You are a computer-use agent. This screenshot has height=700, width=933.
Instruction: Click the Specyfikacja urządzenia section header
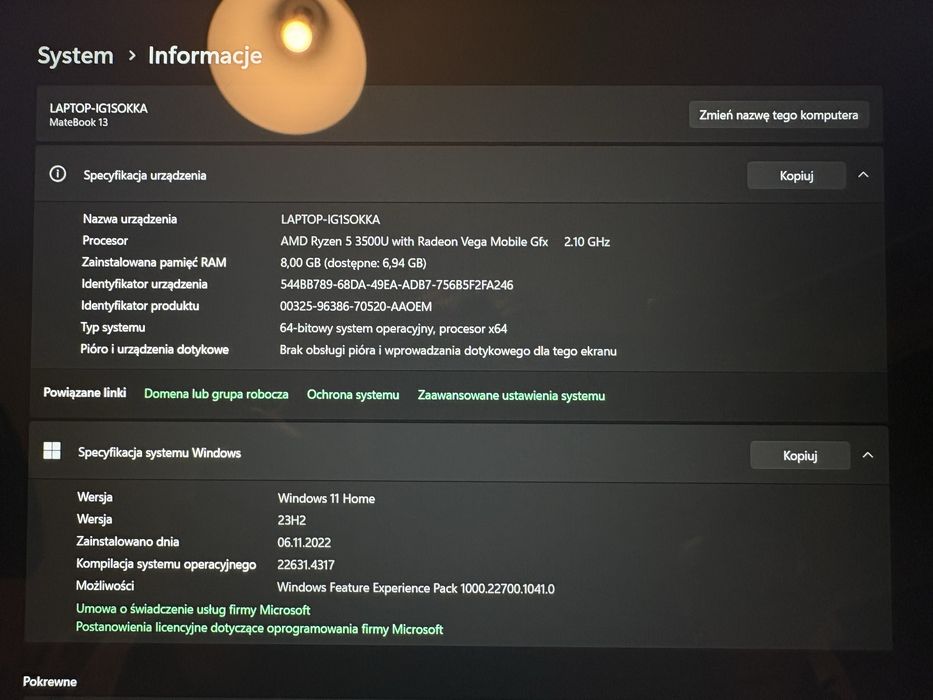(458, 175)
